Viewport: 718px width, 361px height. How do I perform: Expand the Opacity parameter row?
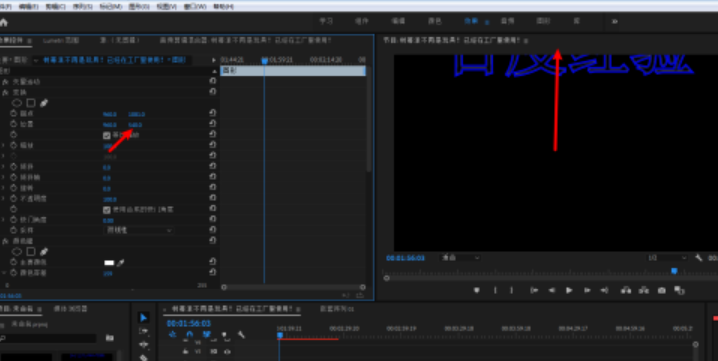4,198
